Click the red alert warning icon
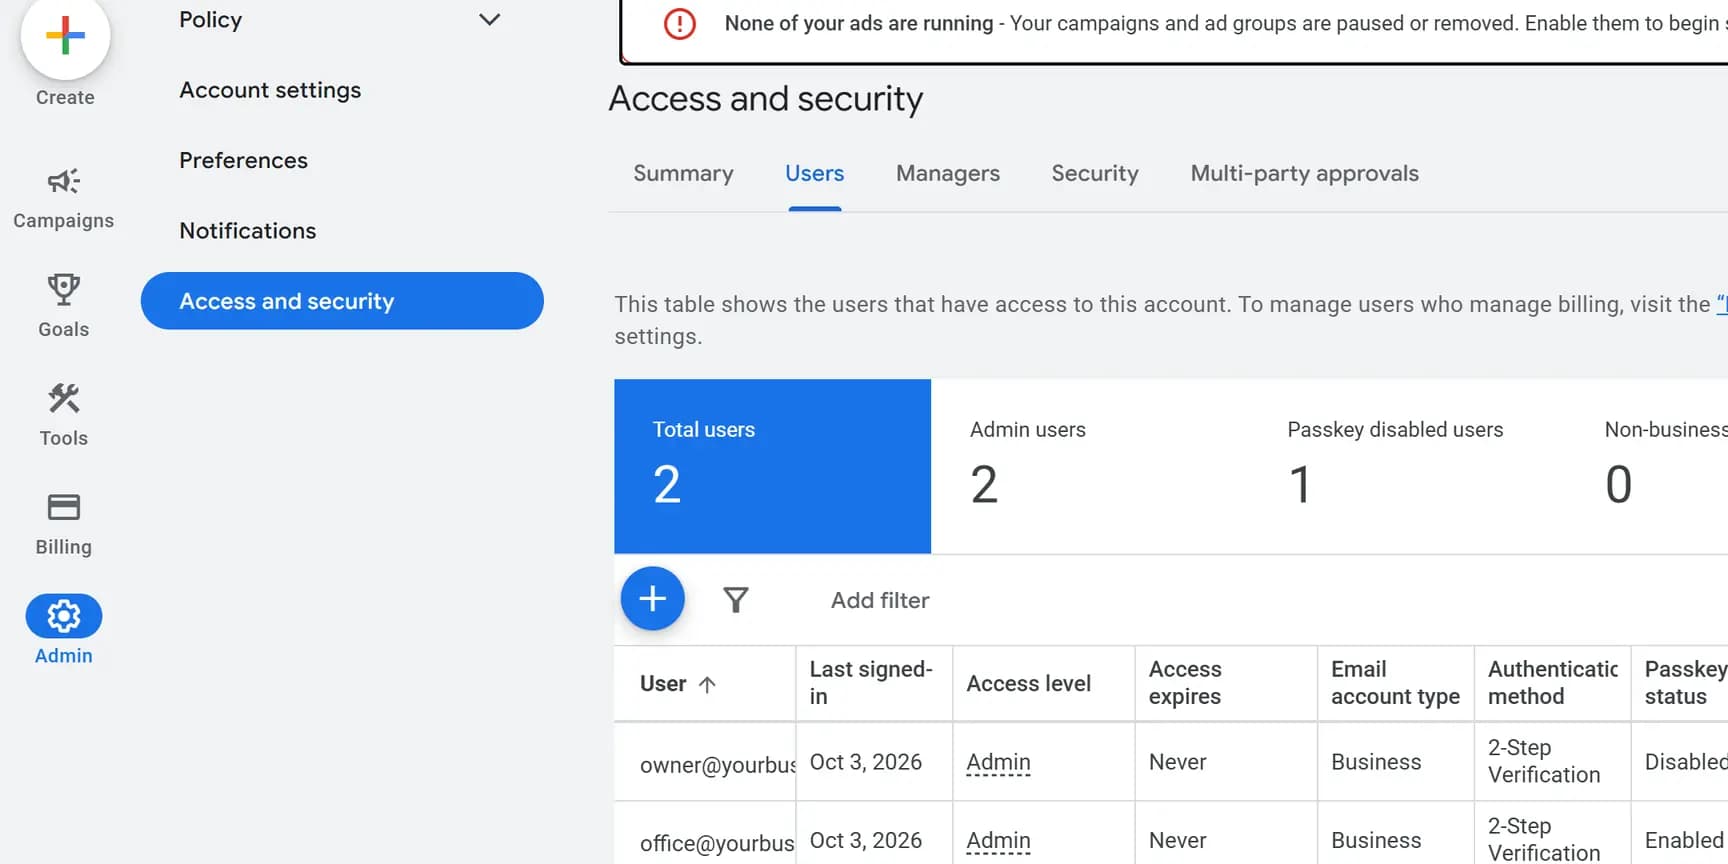Image resolution: width=1728 pixels, height=864 pixels. coord(680,23)
